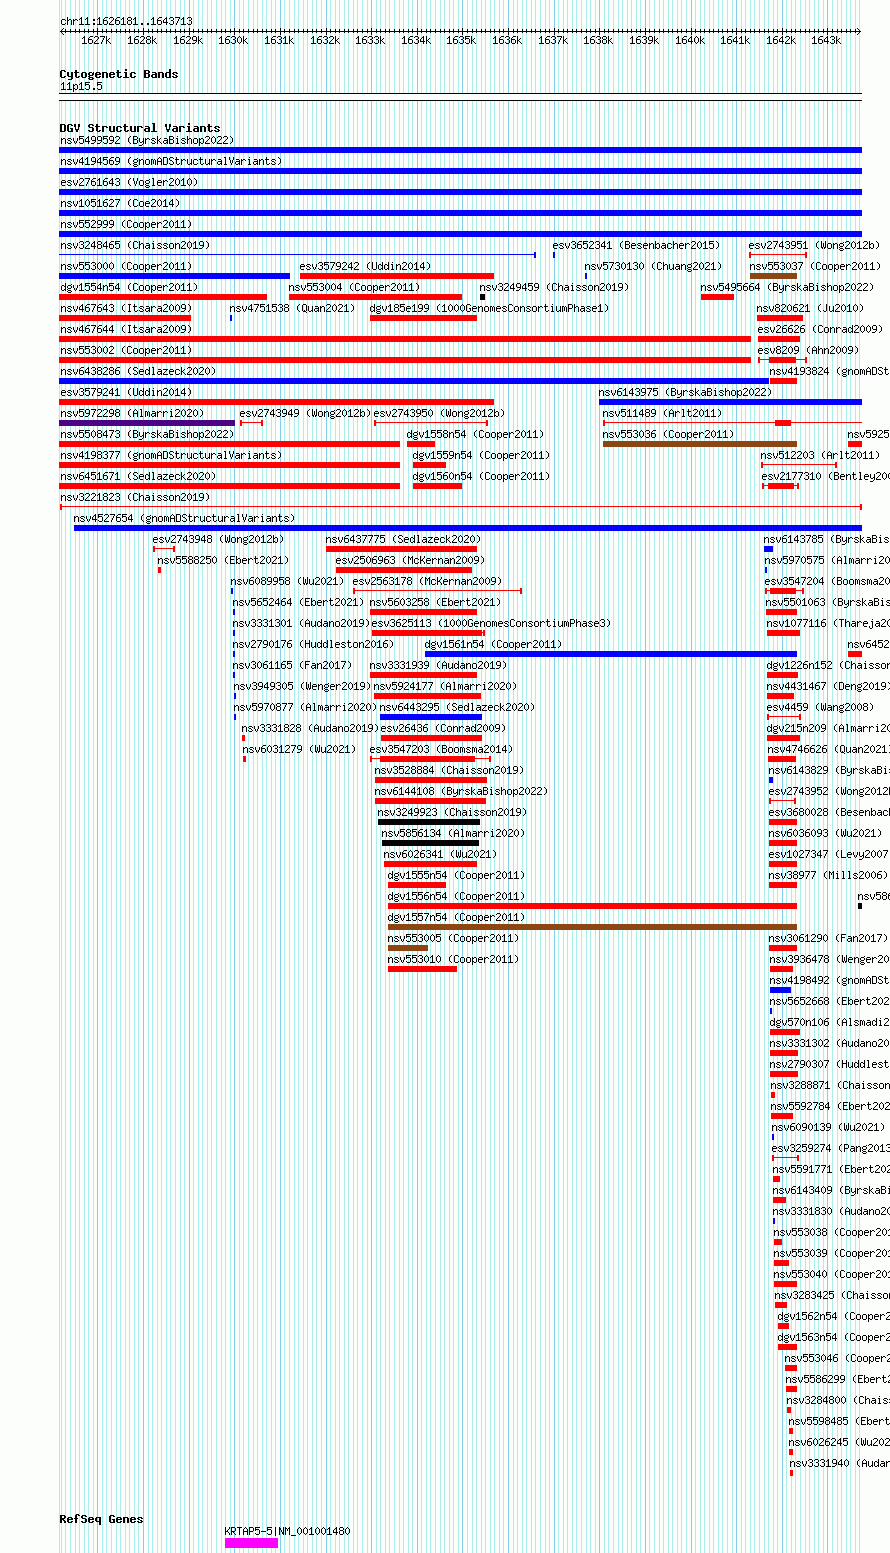Click nsv6026341 (Wu2021) label
The width and height of the screenshot is (890, 1553).
tap(441, 854)
